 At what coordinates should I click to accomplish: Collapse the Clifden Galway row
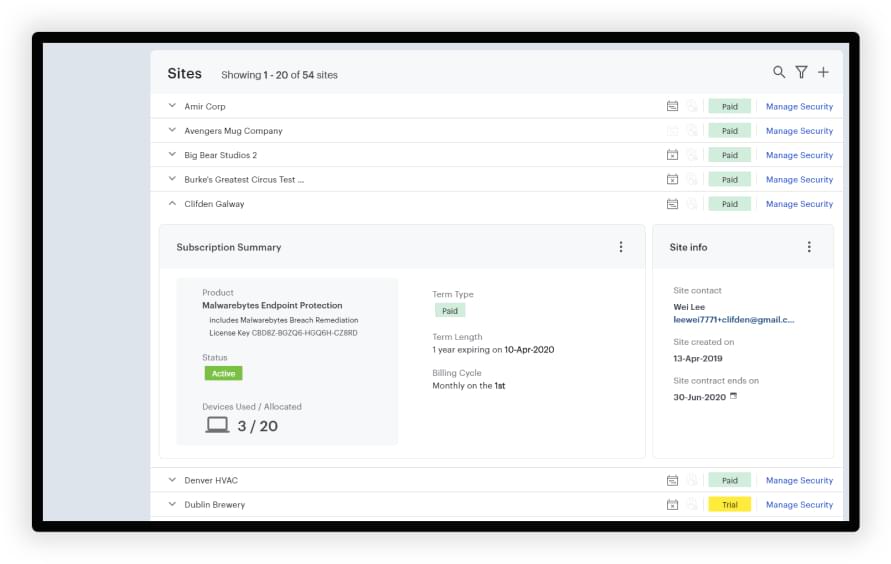coord(172,203)
